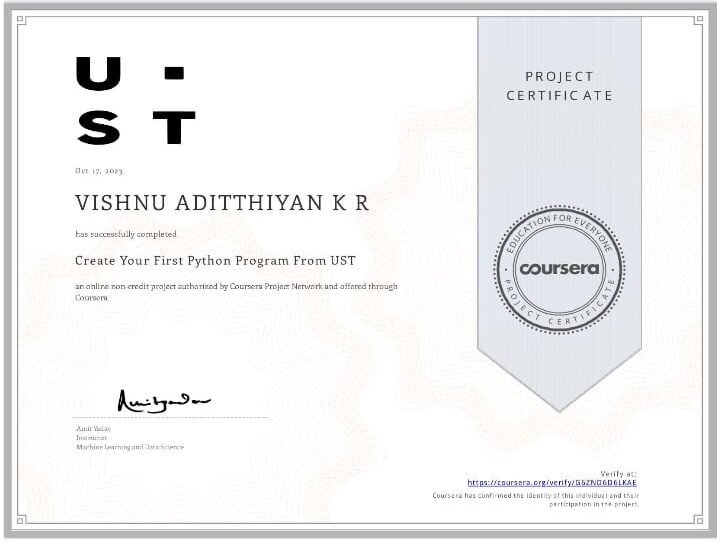
Task: Click the online non-credit project description
Action: (x=236, y=291)
